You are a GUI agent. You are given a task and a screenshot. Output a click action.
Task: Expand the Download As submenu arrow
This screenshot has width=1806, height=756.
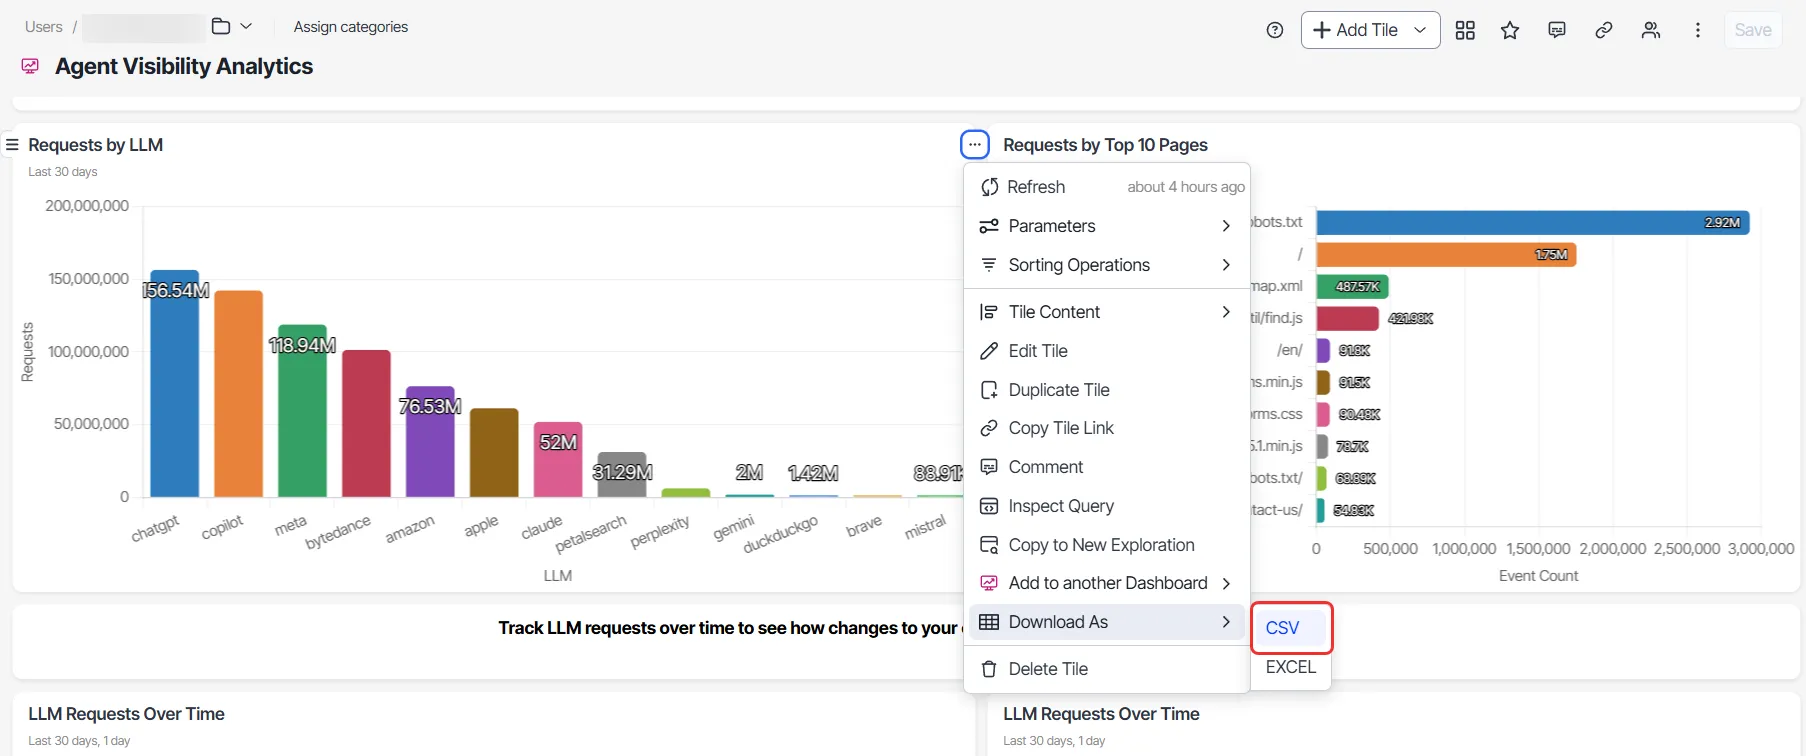pos(1226,622)
